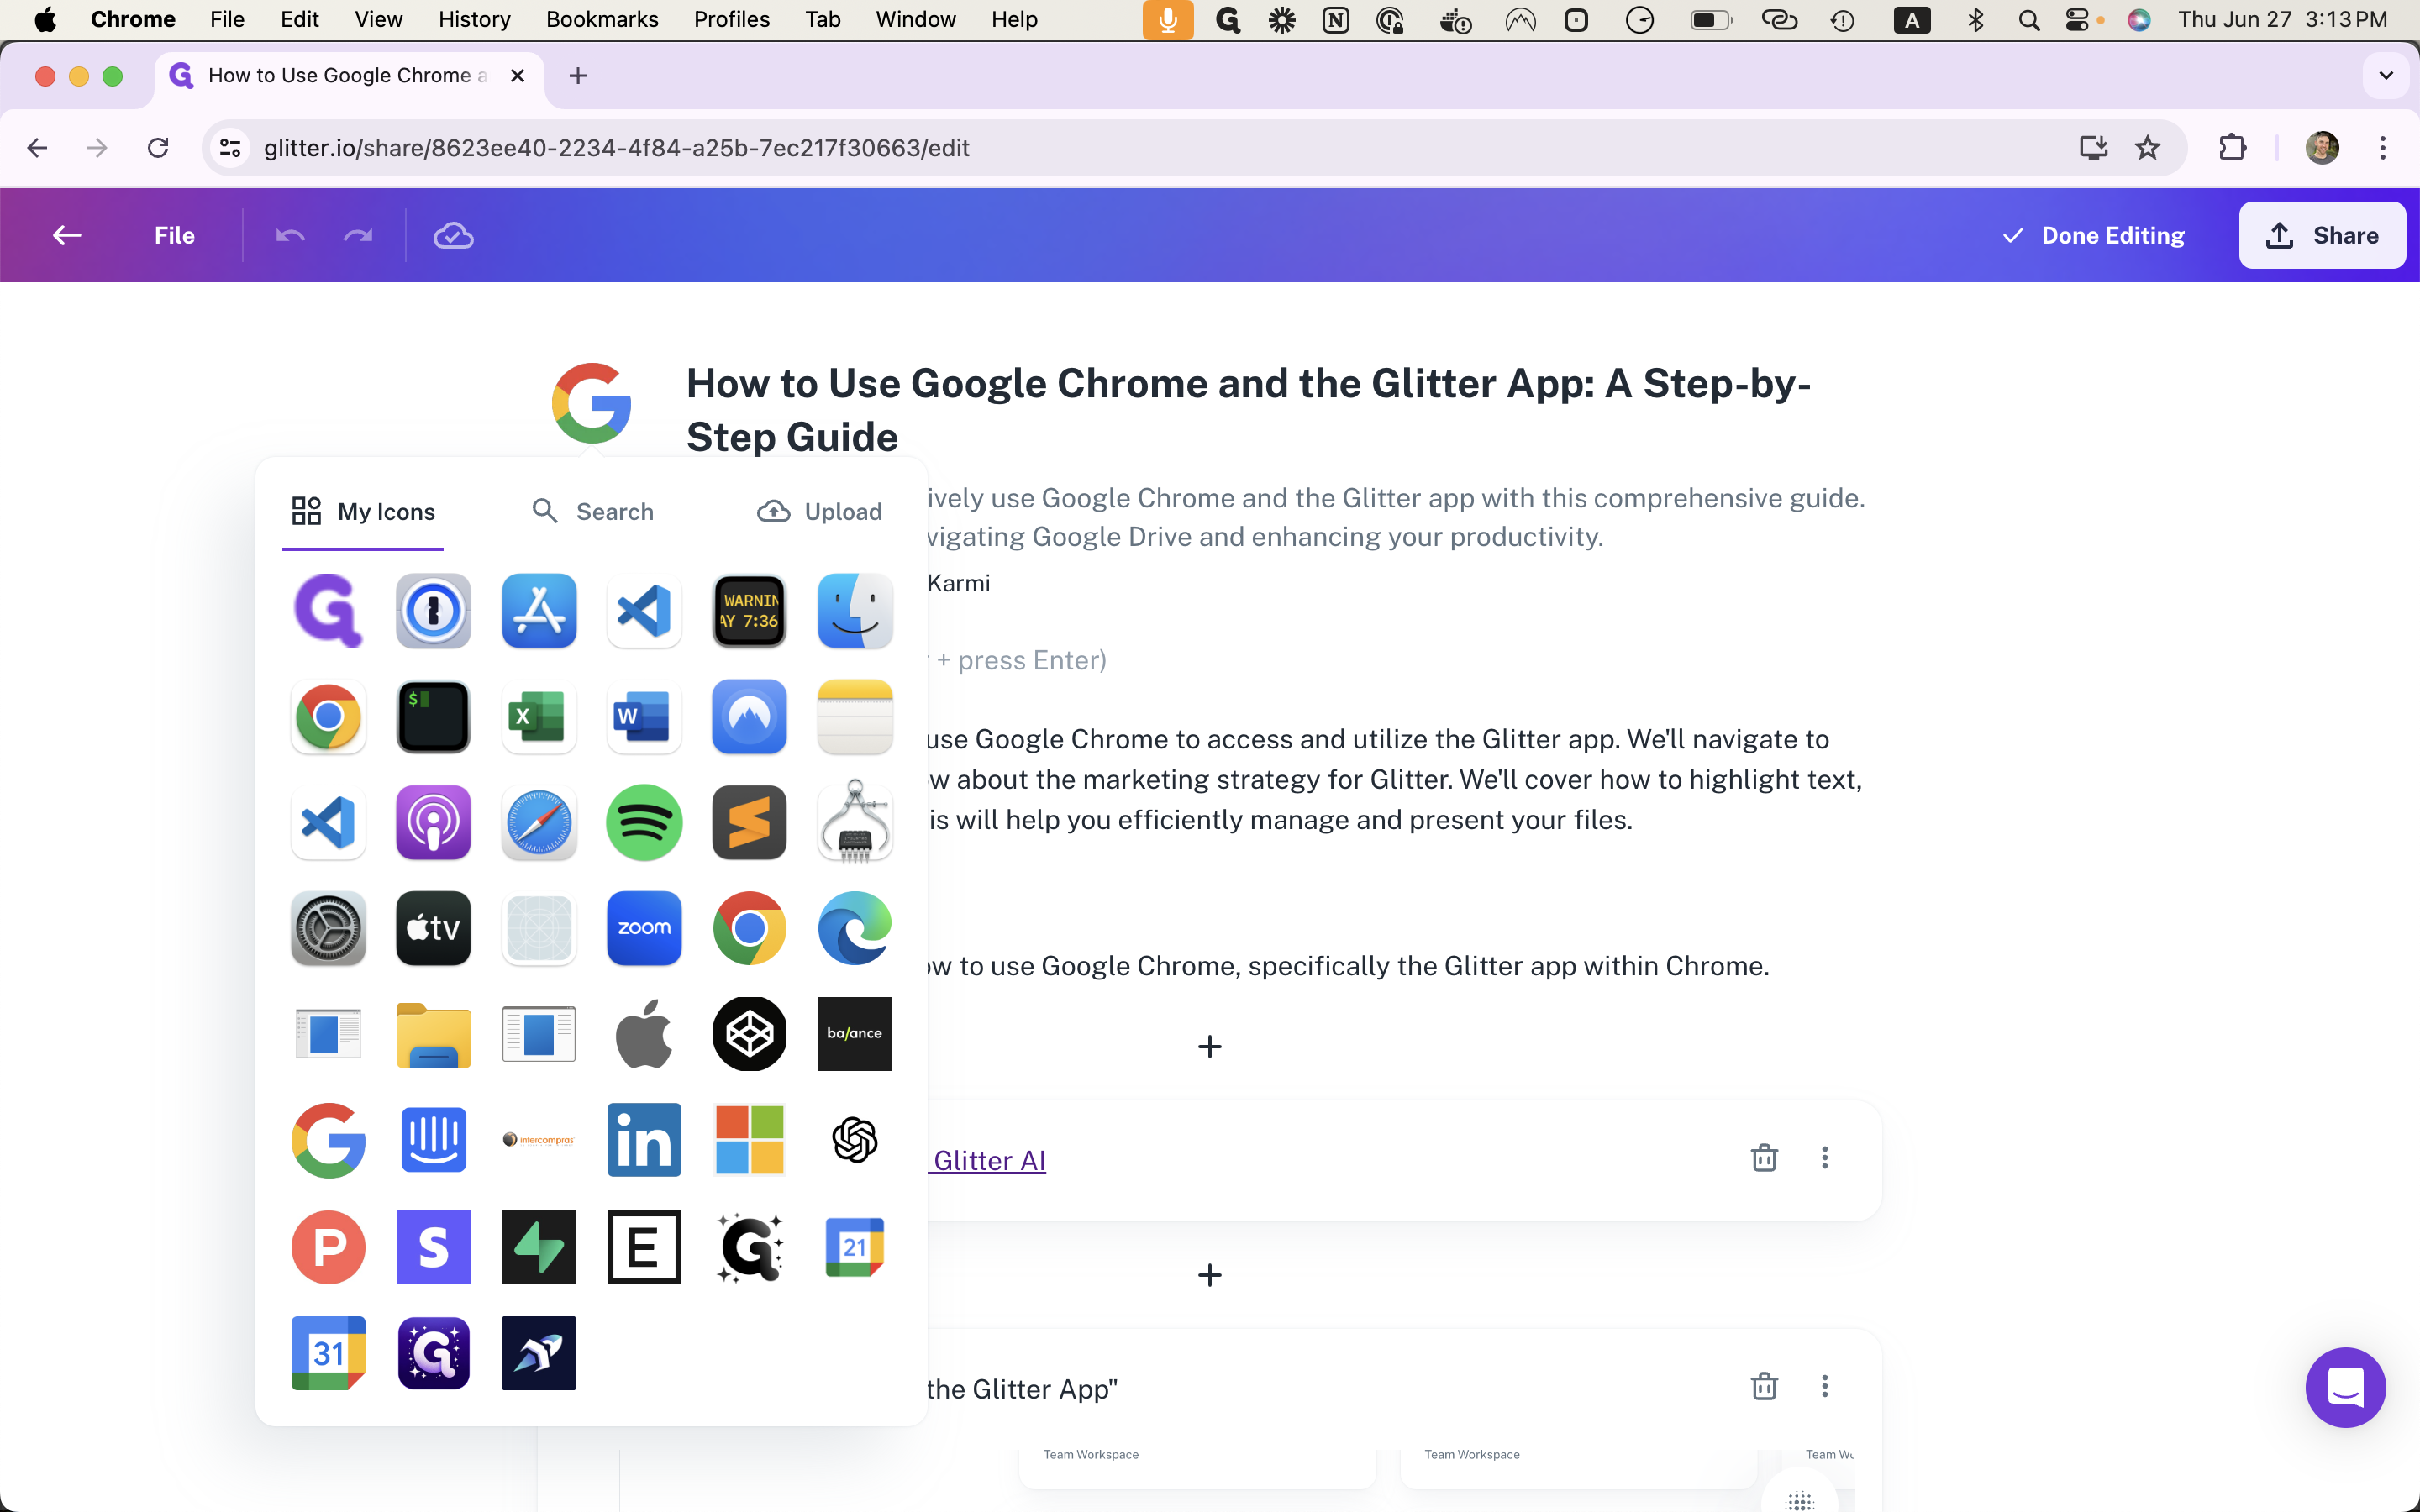Click the Chrome address bar URL
Image resolution: width=2420 pixels, height=1512 pixels.
click(x=616, y=148)
